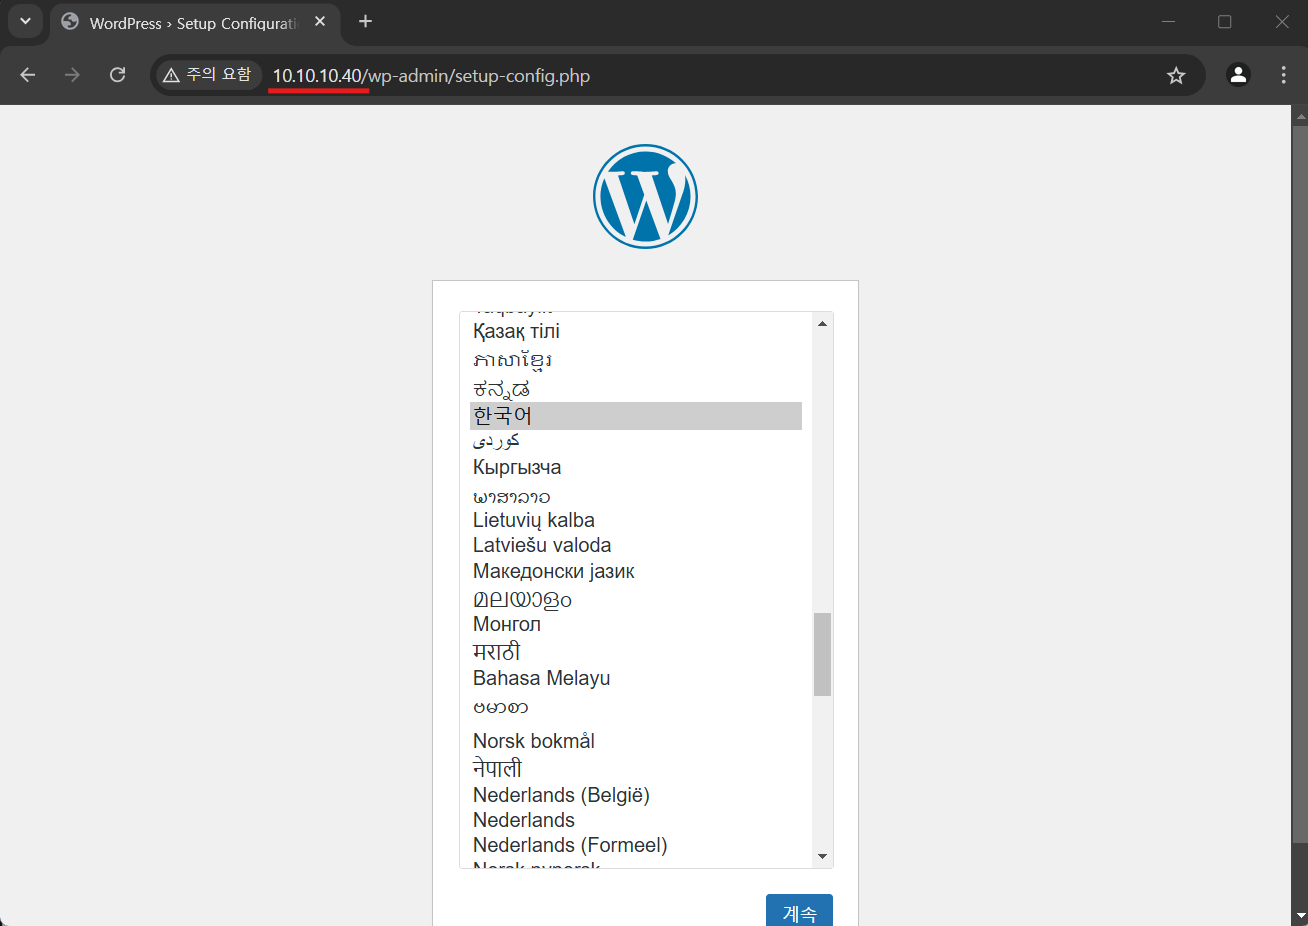This screenshot has height=926, width=1308.
Task: Click the language list scroll-up arrow
Action: point(822,323)
